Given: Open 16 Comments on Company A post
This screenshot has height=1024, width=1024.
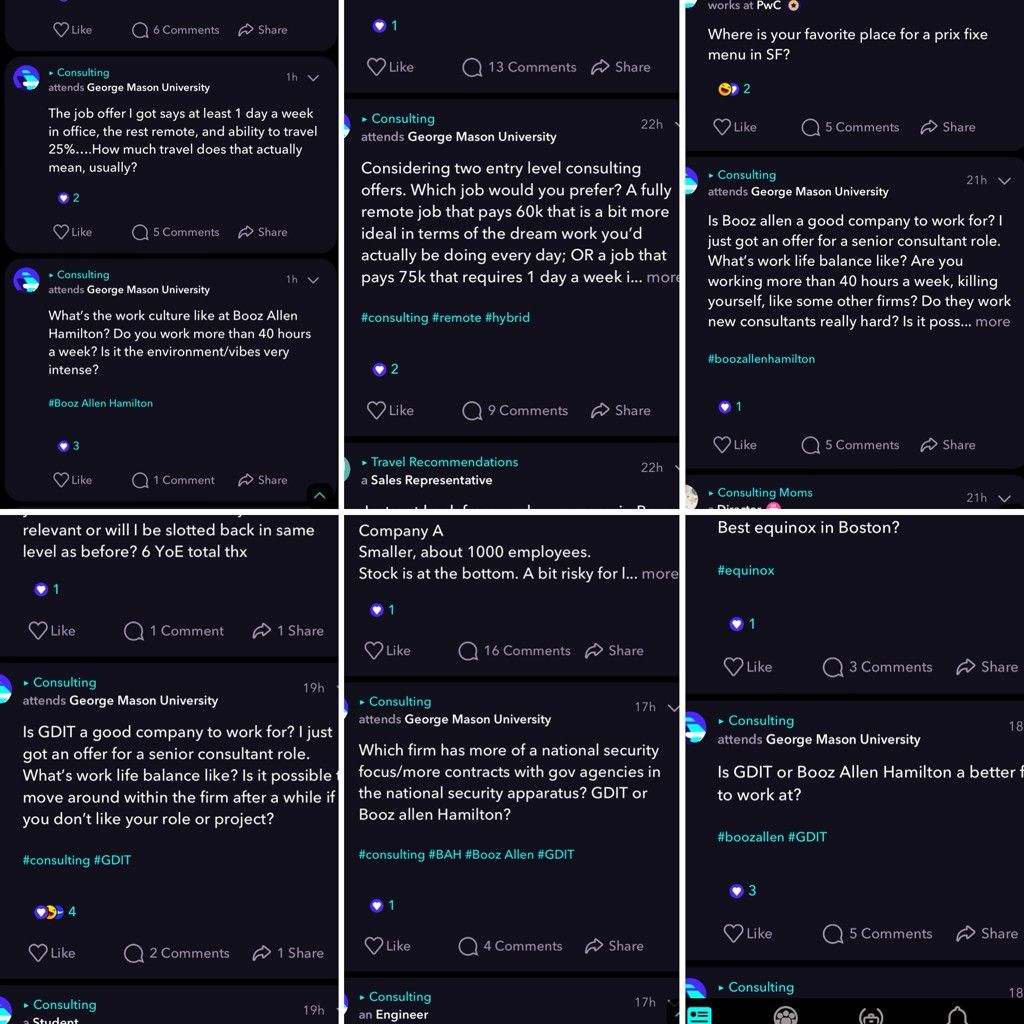Looking at the screenshot, I should pyautogui.click(x=514, y=650).
